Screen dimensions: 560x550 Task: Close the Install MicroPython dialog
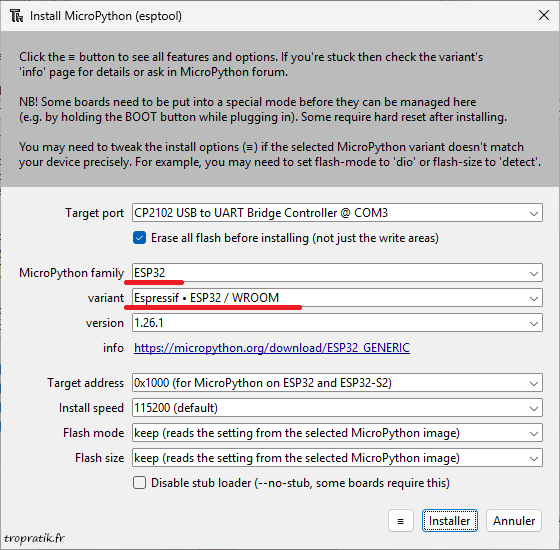click(x=544, y=15)
